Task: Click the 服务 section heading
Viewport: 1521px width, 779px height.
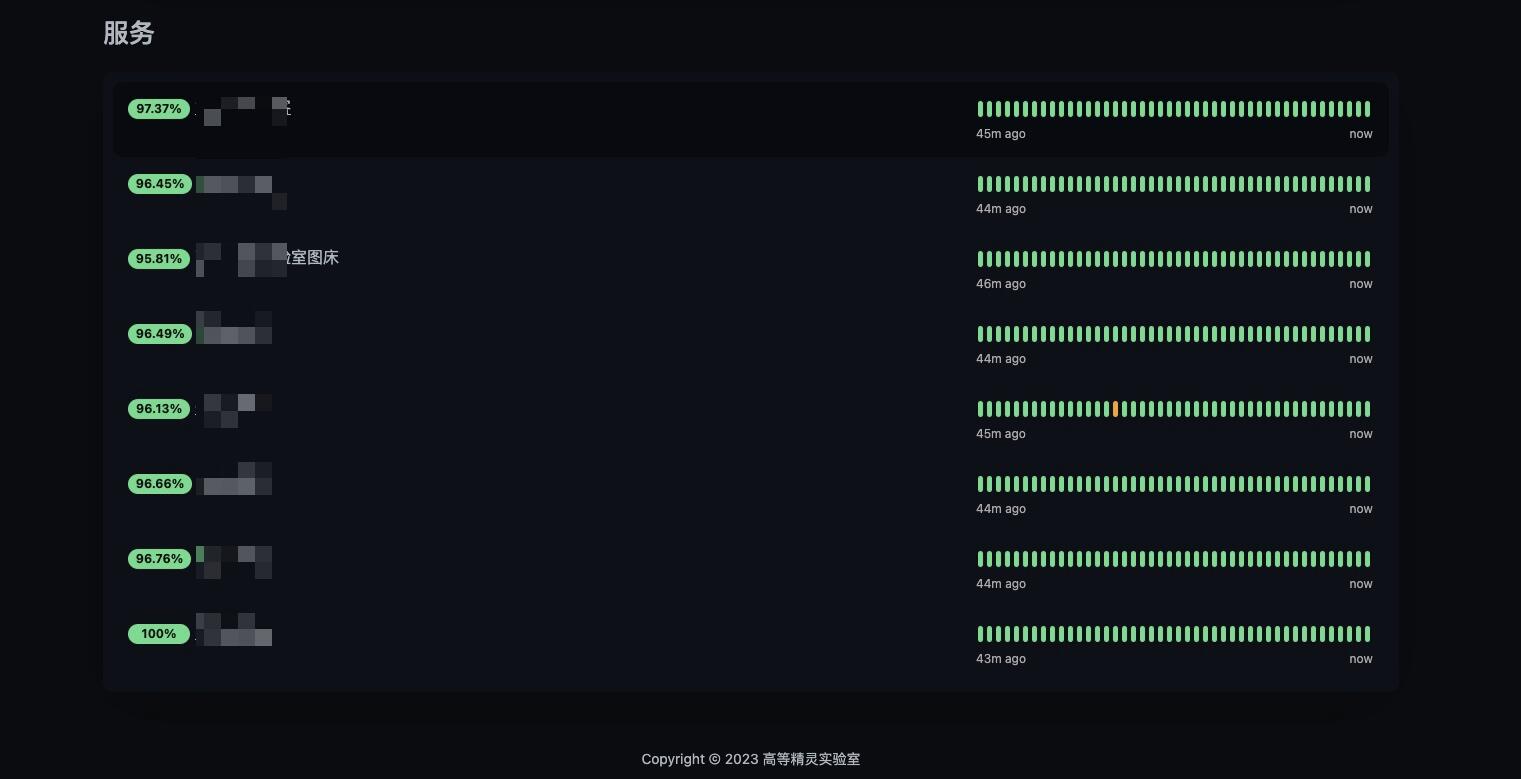Action: tap(129, 33)
